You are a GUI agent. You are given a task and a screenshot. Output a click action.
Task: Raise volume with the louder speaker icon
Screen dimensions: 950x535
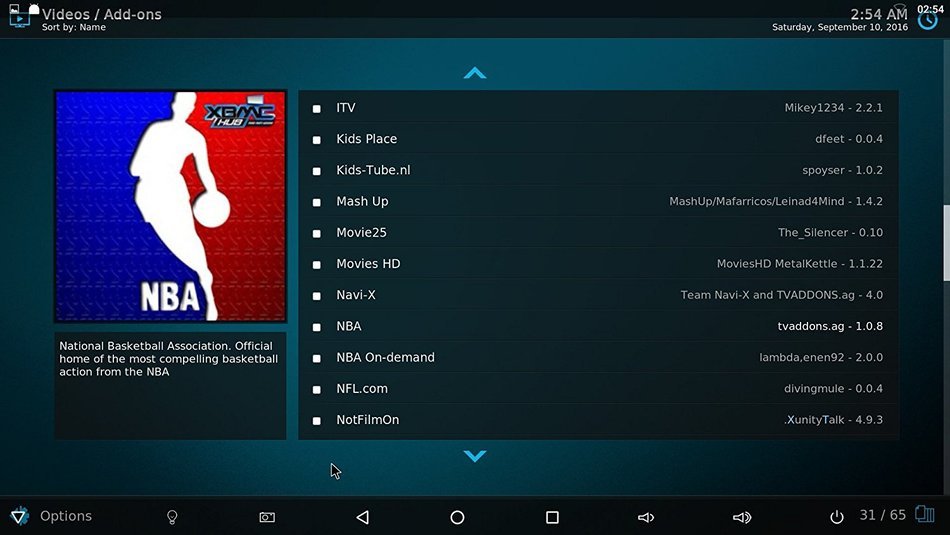click(x=742, y=517)
